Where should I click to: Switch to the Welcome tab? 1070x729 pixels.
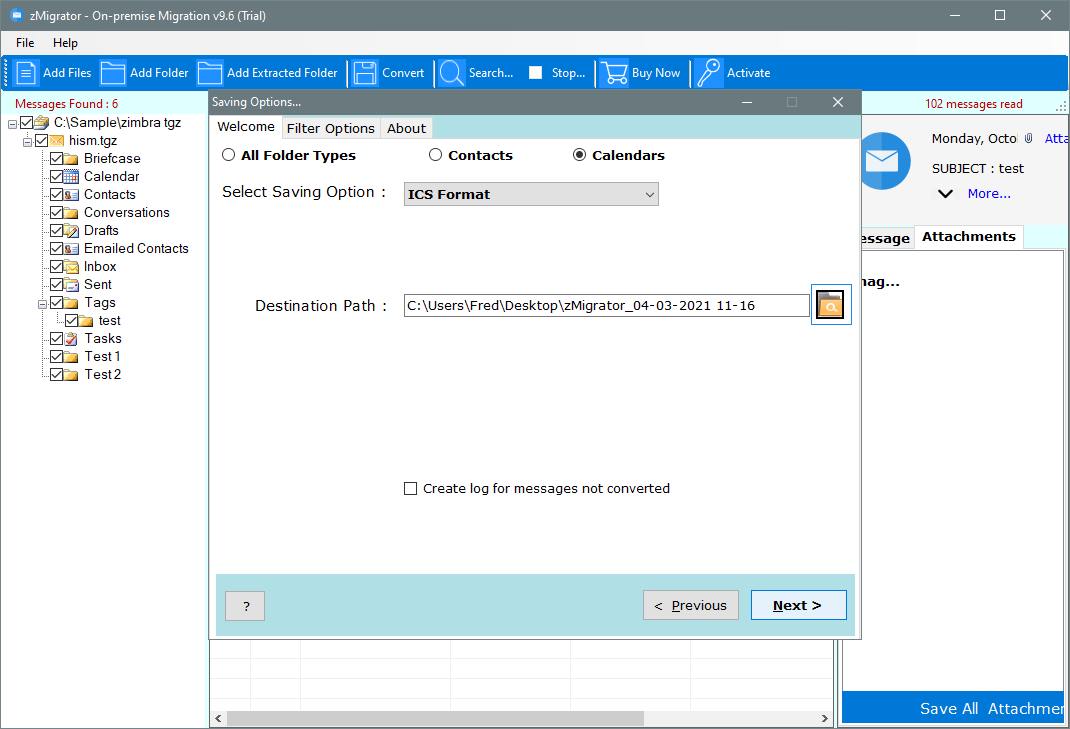[246, 127]
